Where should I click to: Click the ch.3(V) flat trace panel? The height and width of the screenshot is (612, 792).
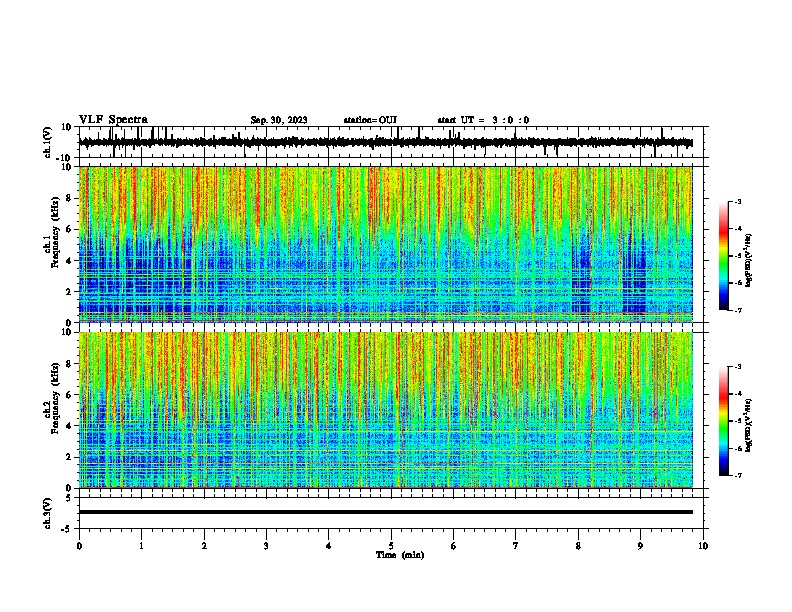tap(393, 513)
